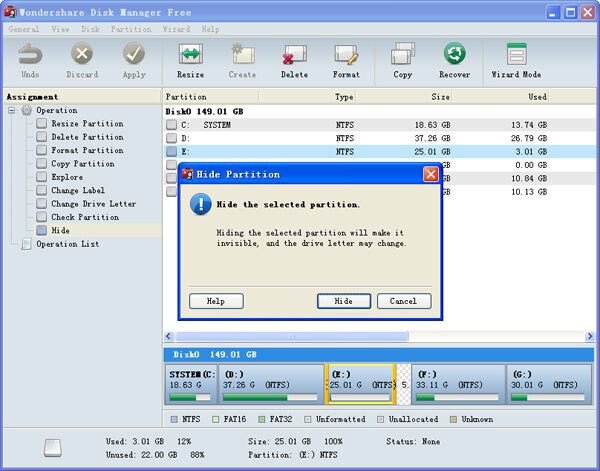
Task: Click the Disk0 149.01 GB blue map header
Action: 379,355
